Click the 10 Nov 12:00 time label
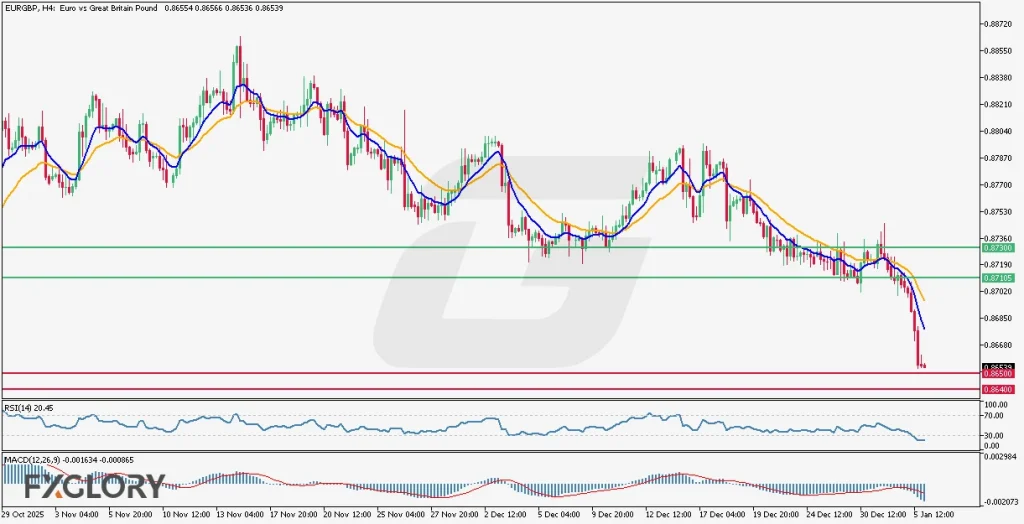This screenshot has width=1024, height=524. [185, 514]
